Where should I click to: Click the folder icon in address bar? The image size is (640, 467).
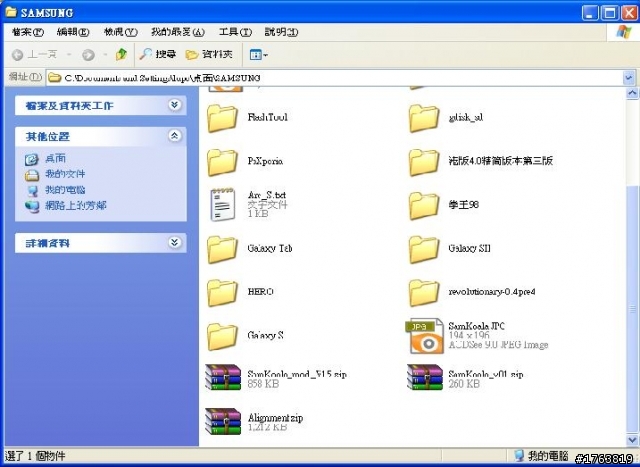54,78
